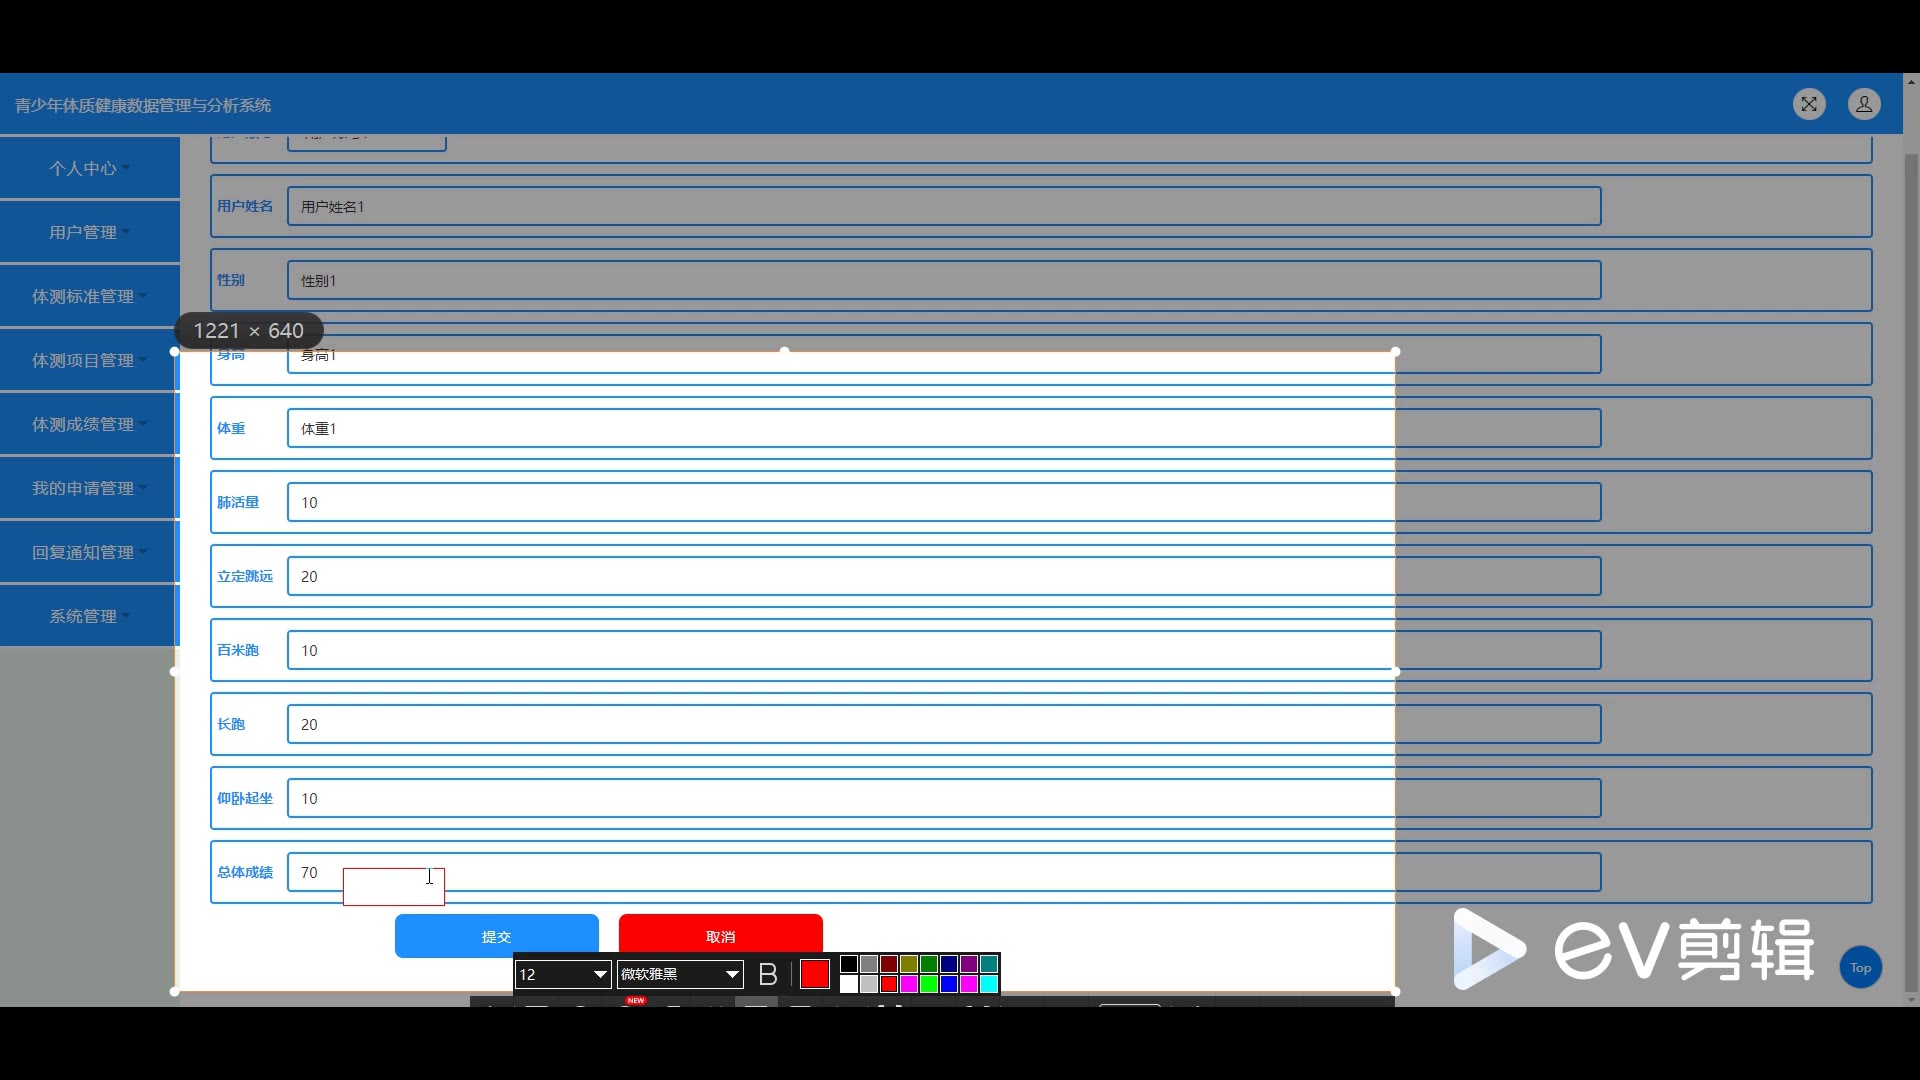1920x1080 pixels.
Task: Pick the purple color swatch
Action: pyautogui.click(x=969, y=964)
